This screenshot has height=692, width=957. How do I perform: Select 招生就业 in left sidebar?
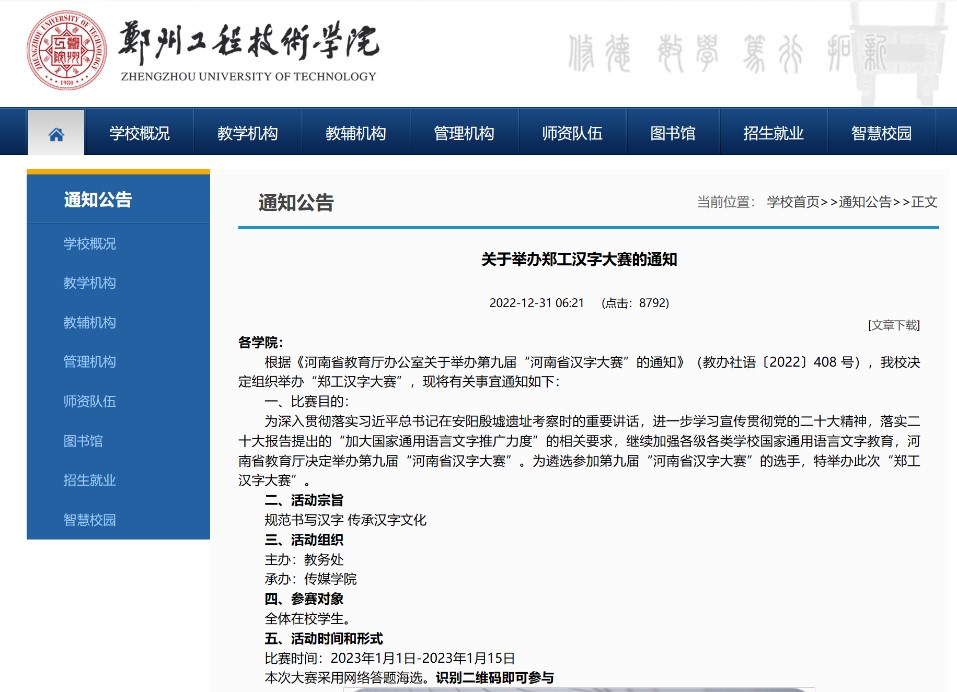pyautogui.click(x=90, y=480)
